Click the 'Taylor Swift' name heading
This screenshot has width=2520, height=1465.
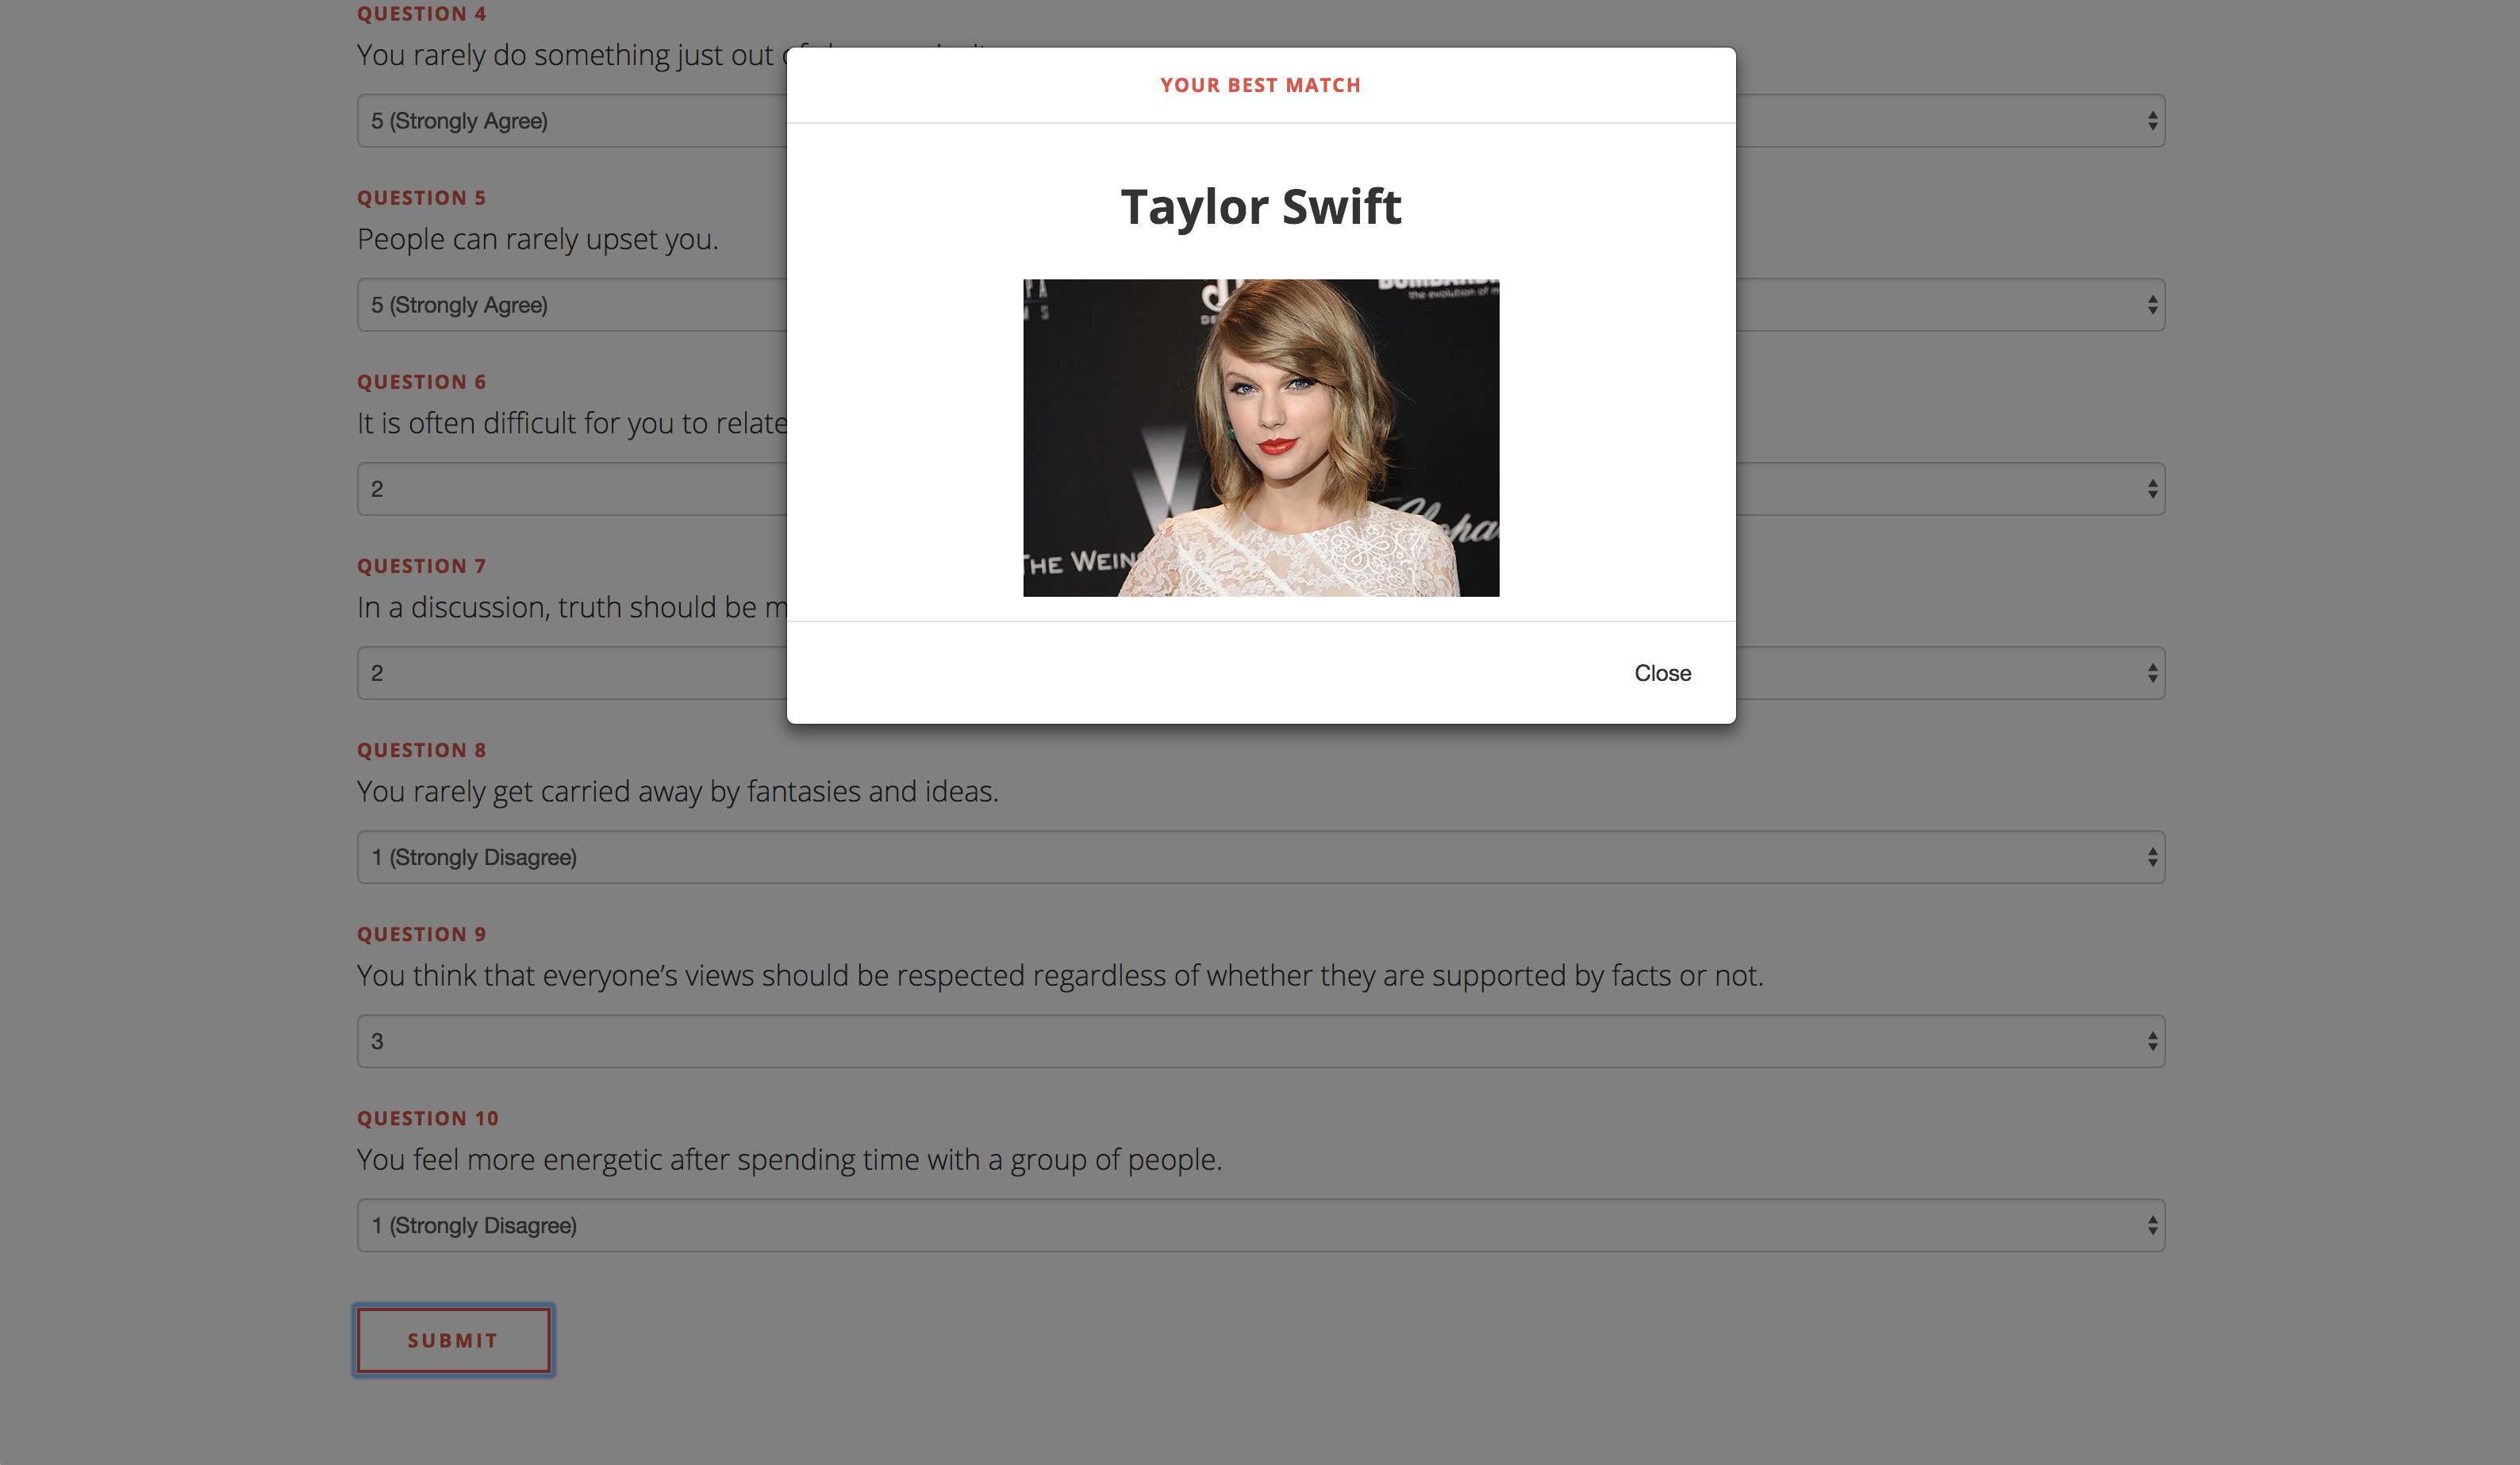(x=1260, y=207)
